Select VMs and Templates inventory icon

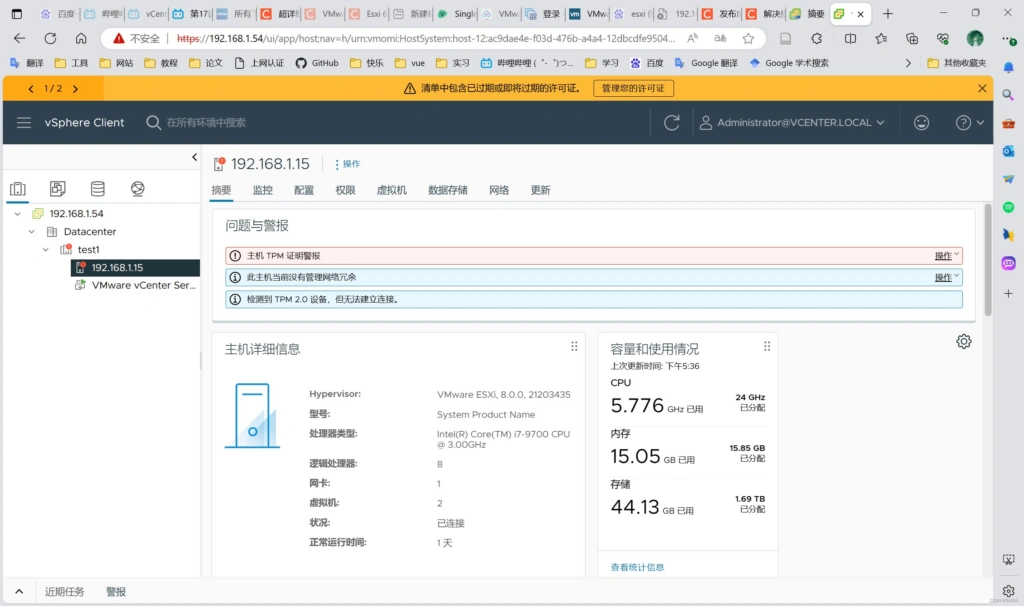(x=57, y=189)
